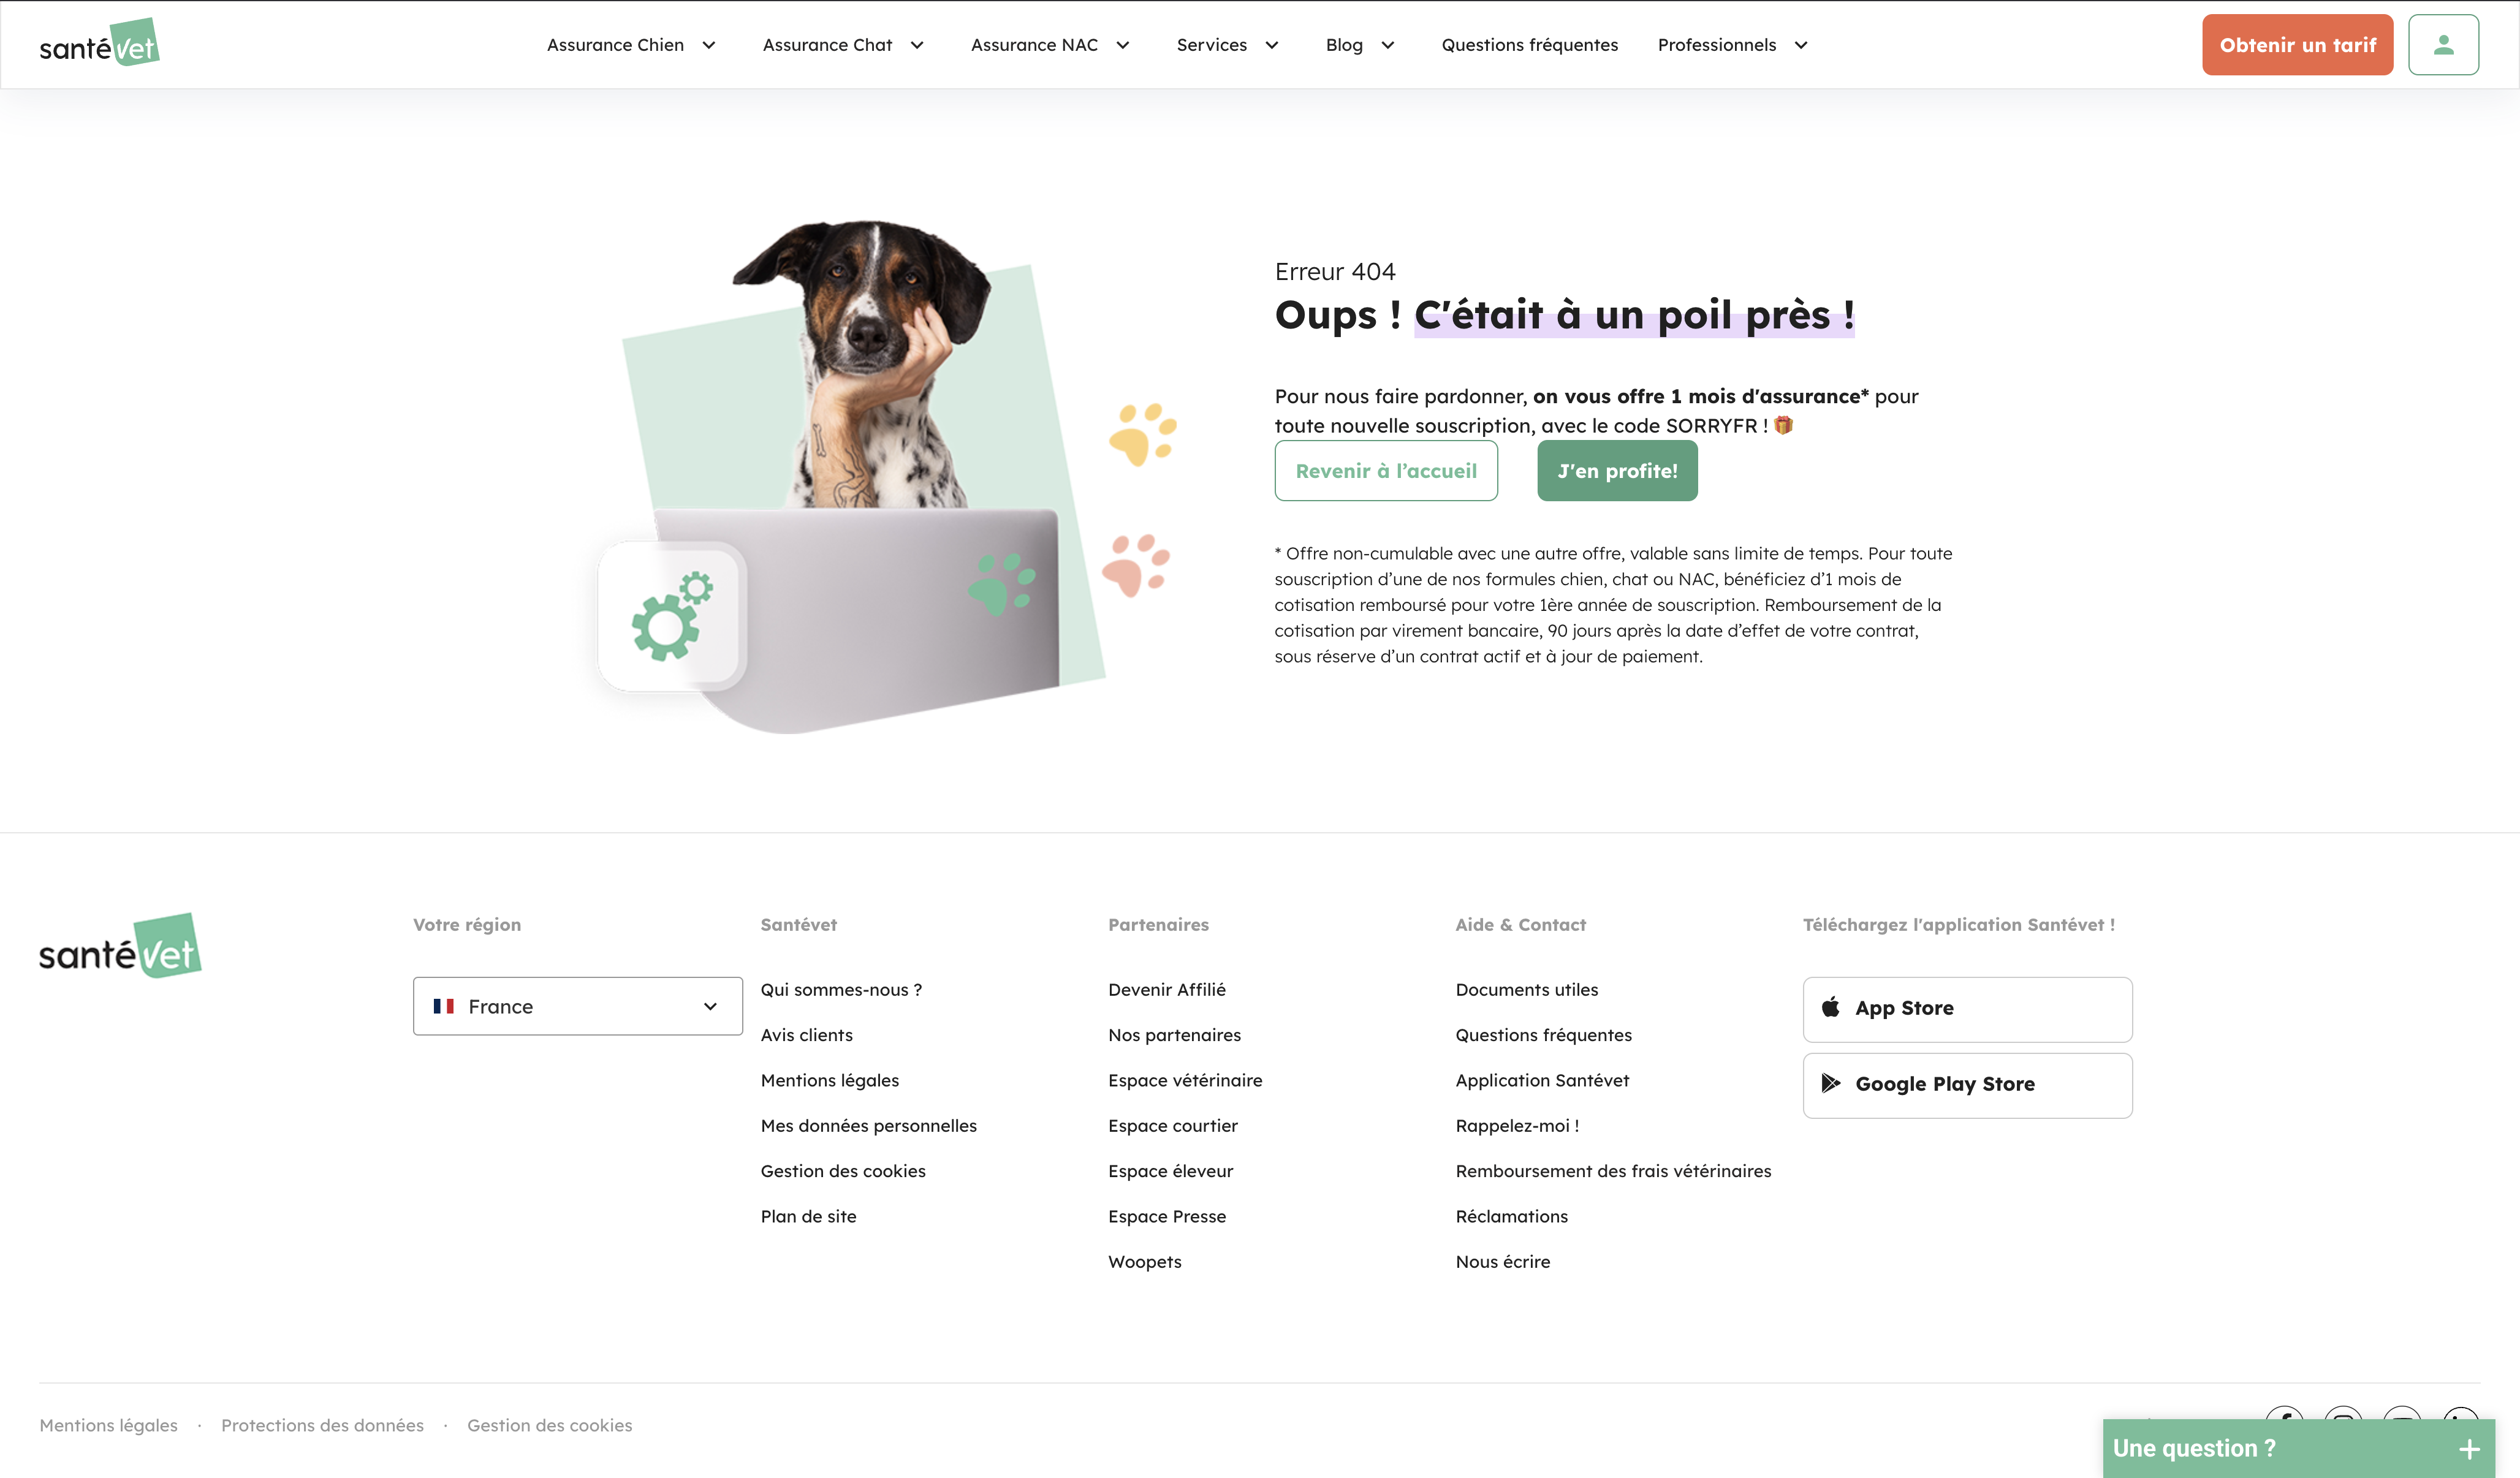Open the Espace vétérinaire footer link

tap(1184, 1080)
